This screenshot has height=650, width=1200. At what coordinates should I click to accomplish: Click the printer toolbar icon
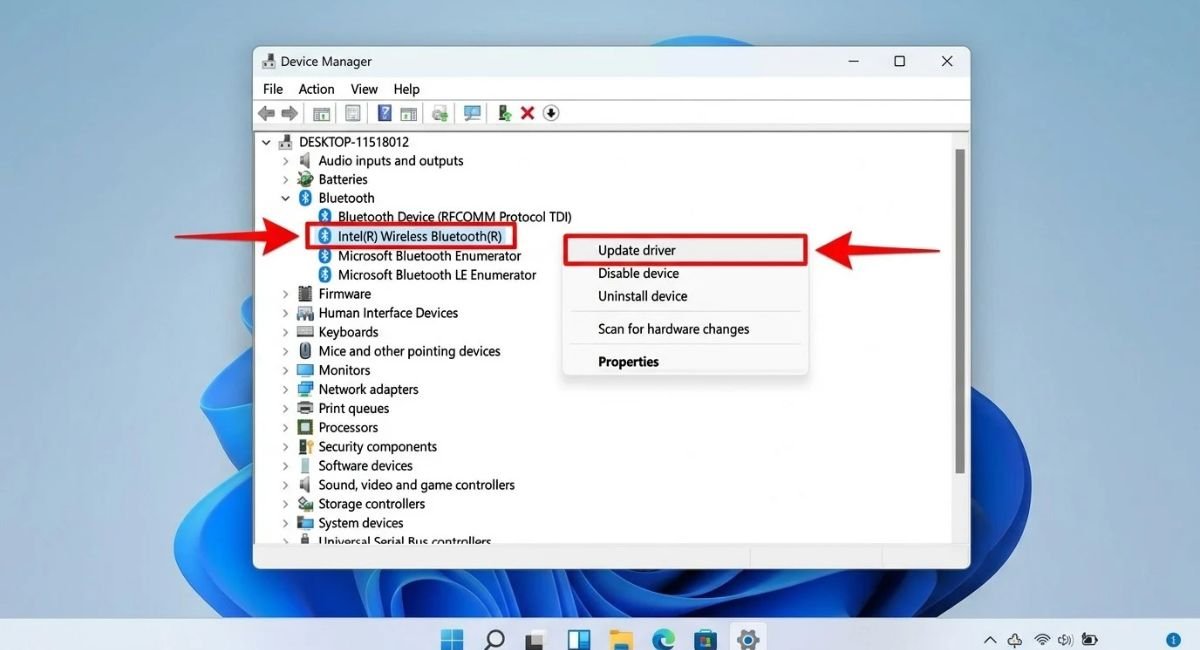(x=440, y=113)
